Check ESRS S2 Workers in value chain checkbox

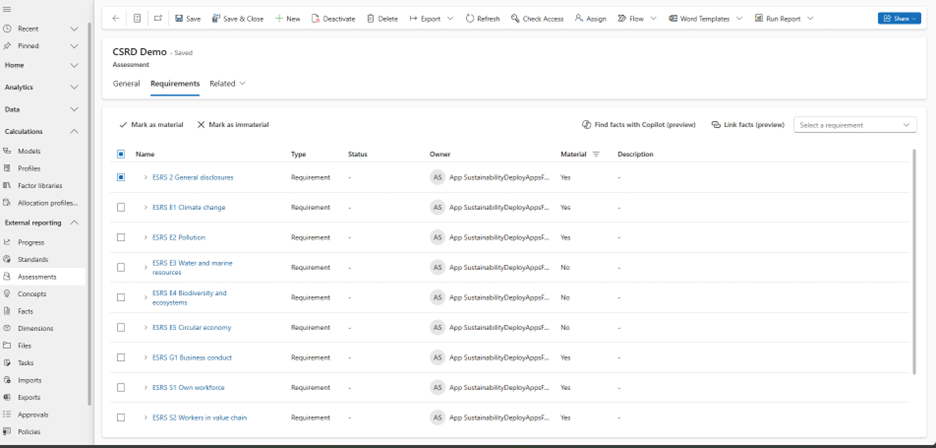click(x=121, y=418)
